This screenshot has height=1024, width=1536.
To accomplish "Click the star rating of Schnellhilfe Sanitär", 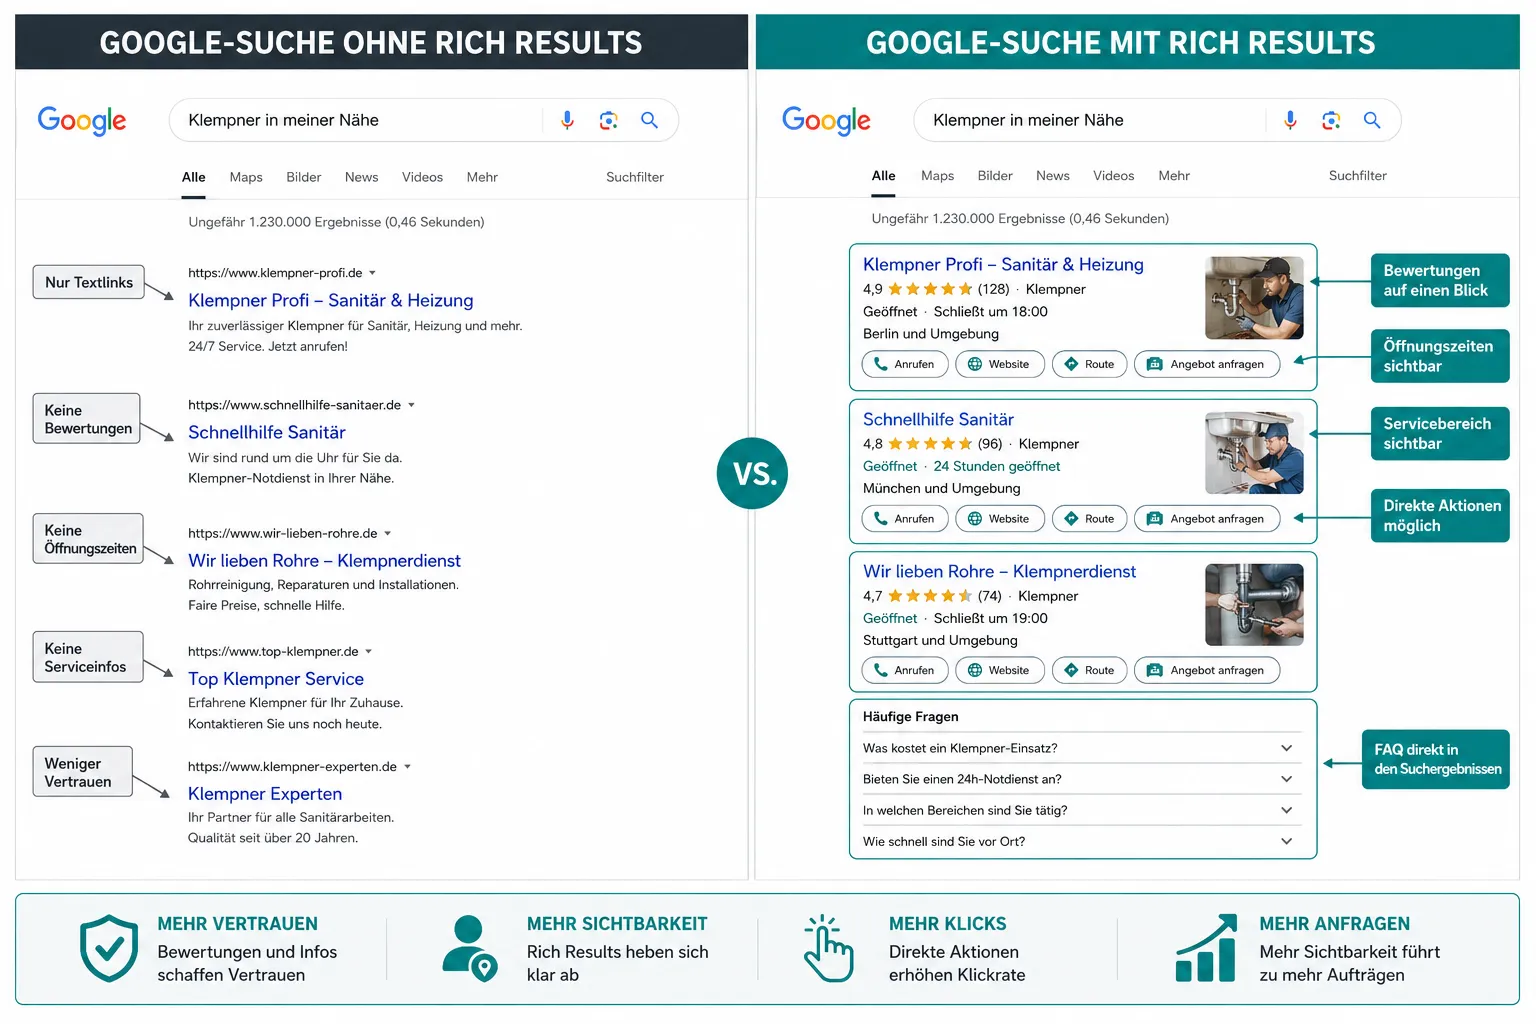I will point(930,444).
